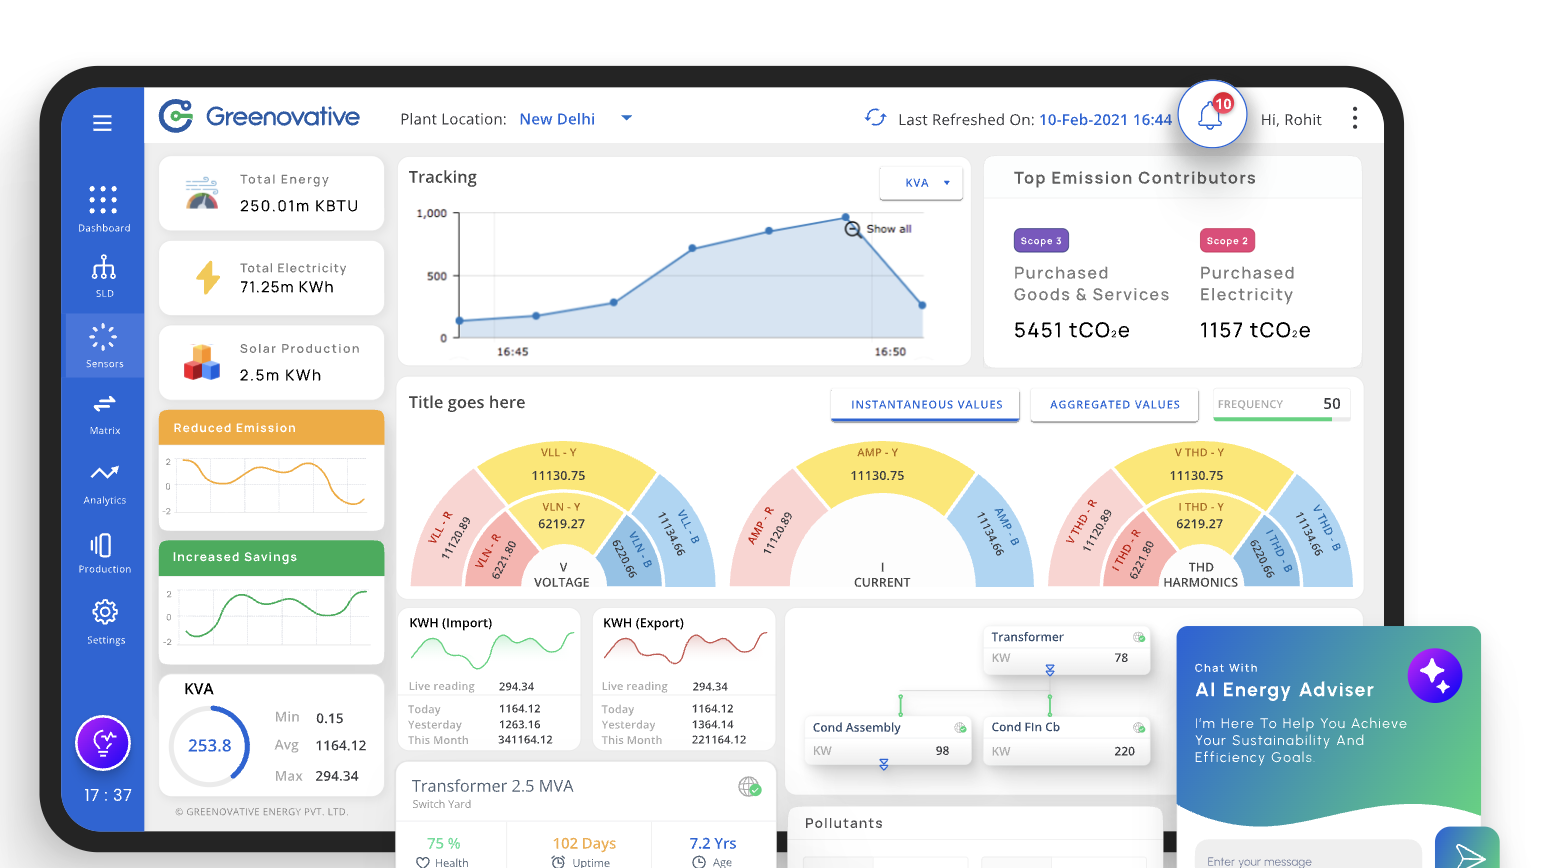
Task: Open the KVA tracking dropdown
Action: click(x=921, y=183)
